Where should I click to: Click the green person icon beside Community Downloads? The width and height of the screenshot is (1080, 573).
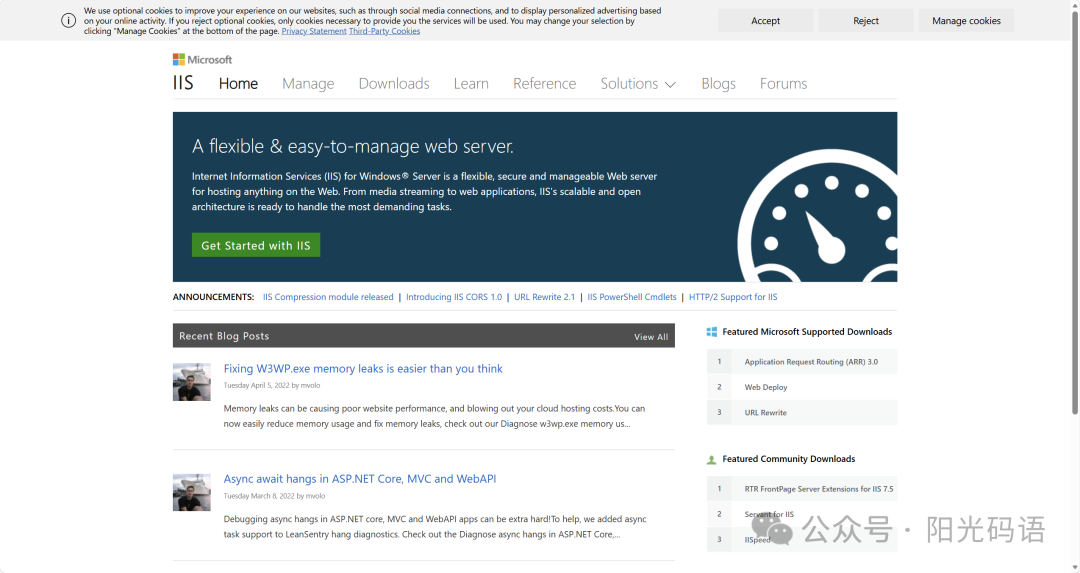point(712,459)
